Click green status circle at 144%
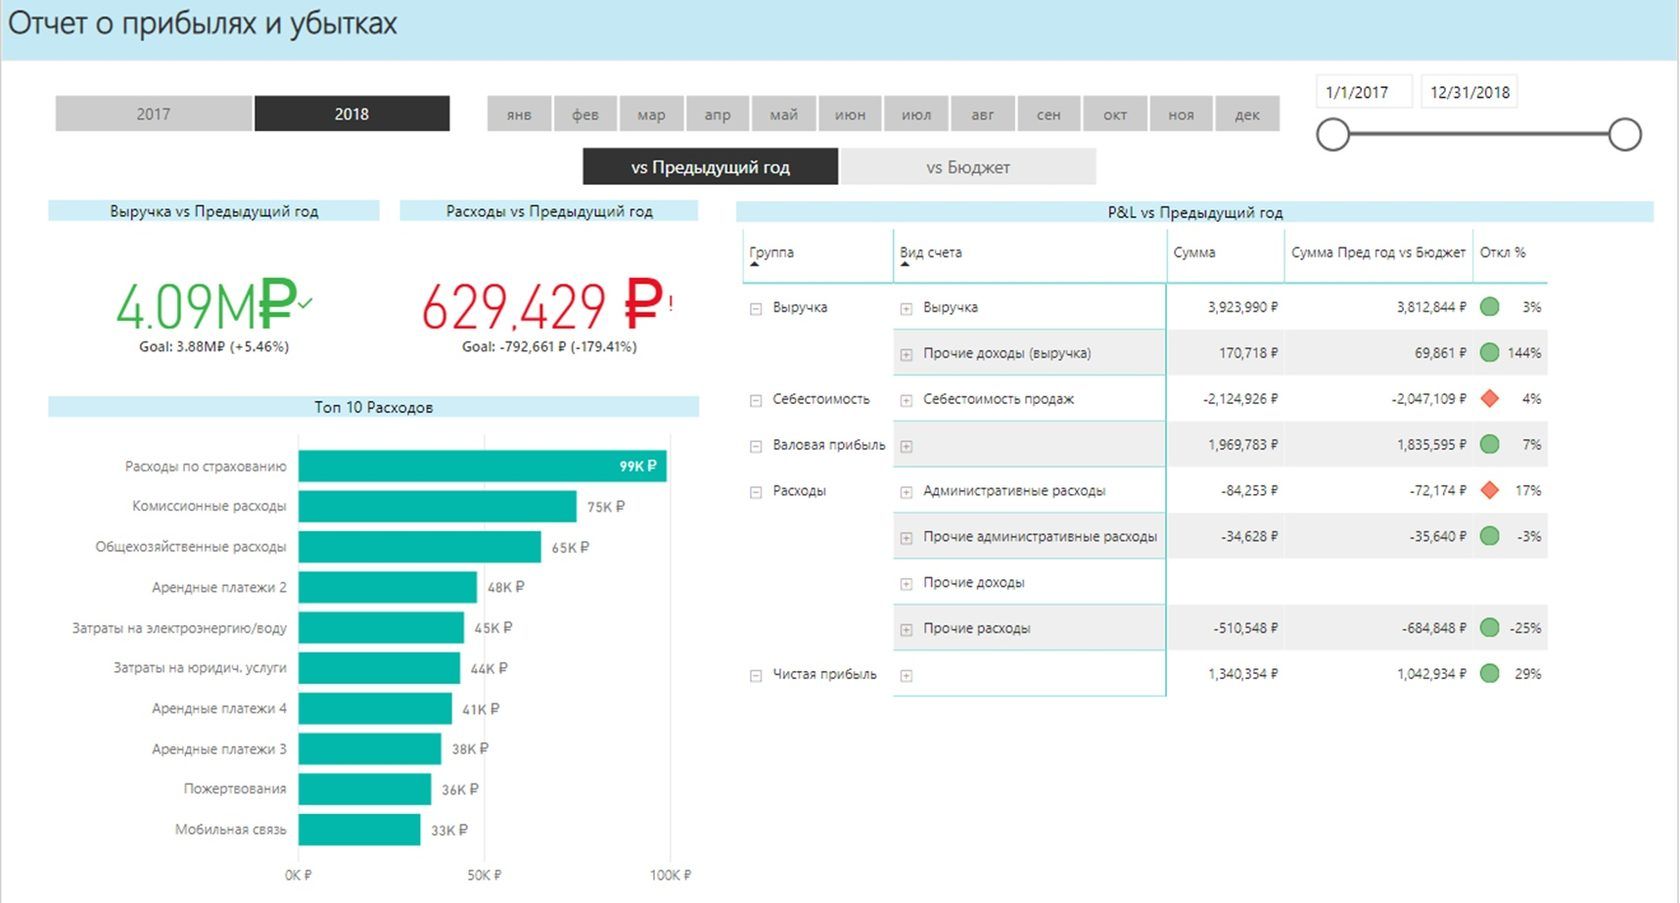 tap(1489, 353)
